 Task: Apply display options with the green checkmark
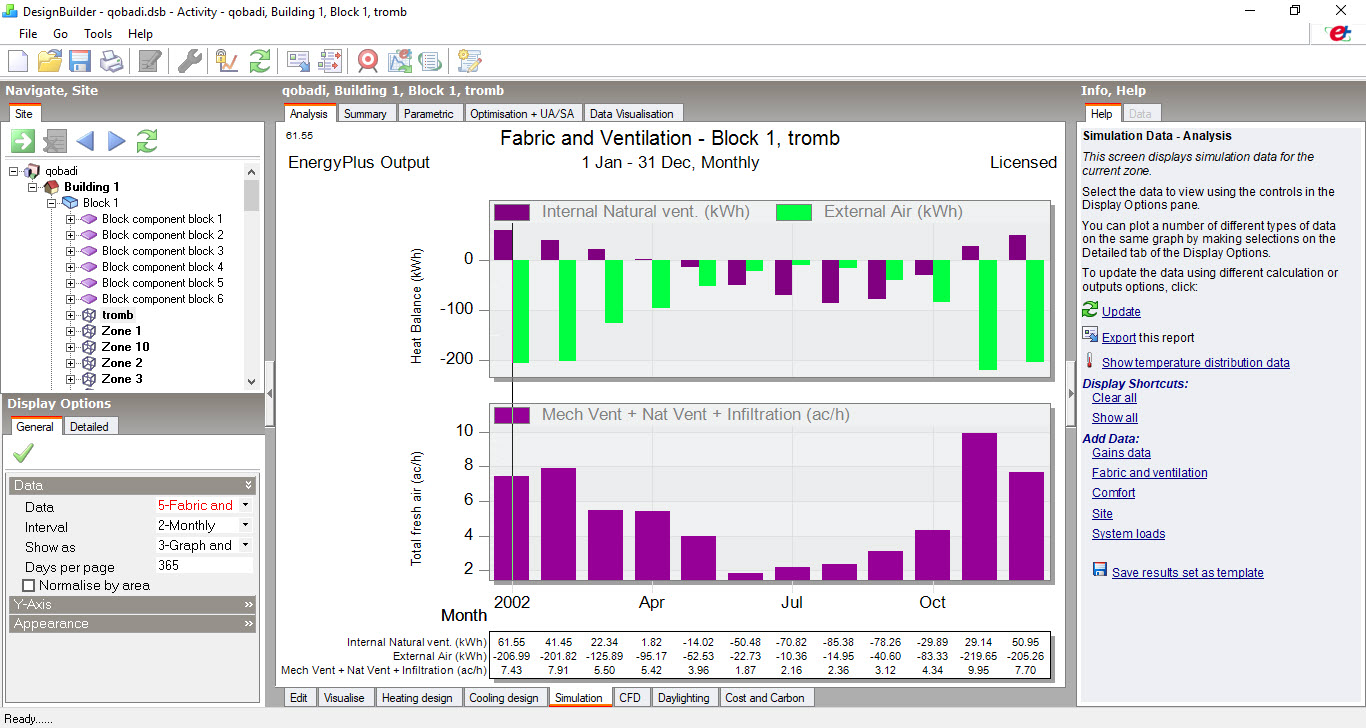pos(23,454)
